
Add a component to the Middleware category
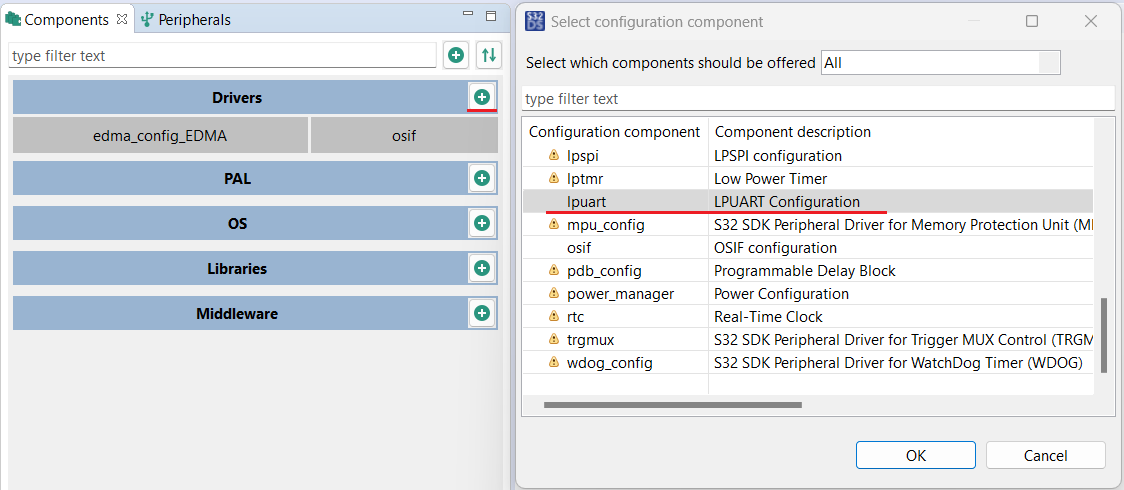[x=482, y=313]
